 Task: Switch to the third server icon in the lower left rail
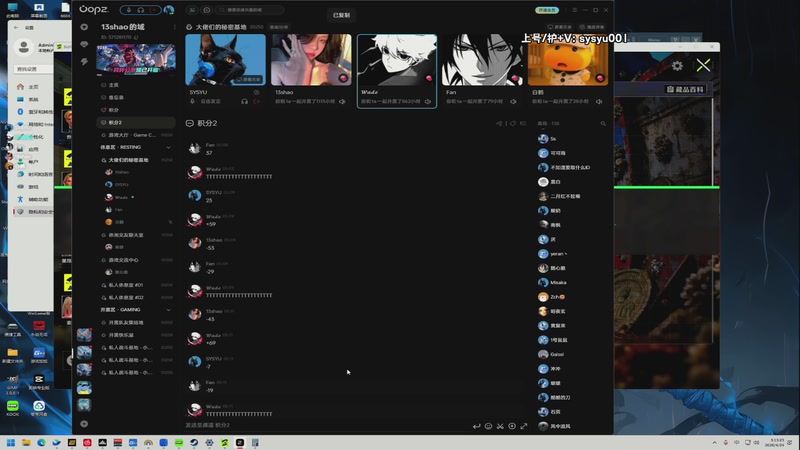(84, 369)
